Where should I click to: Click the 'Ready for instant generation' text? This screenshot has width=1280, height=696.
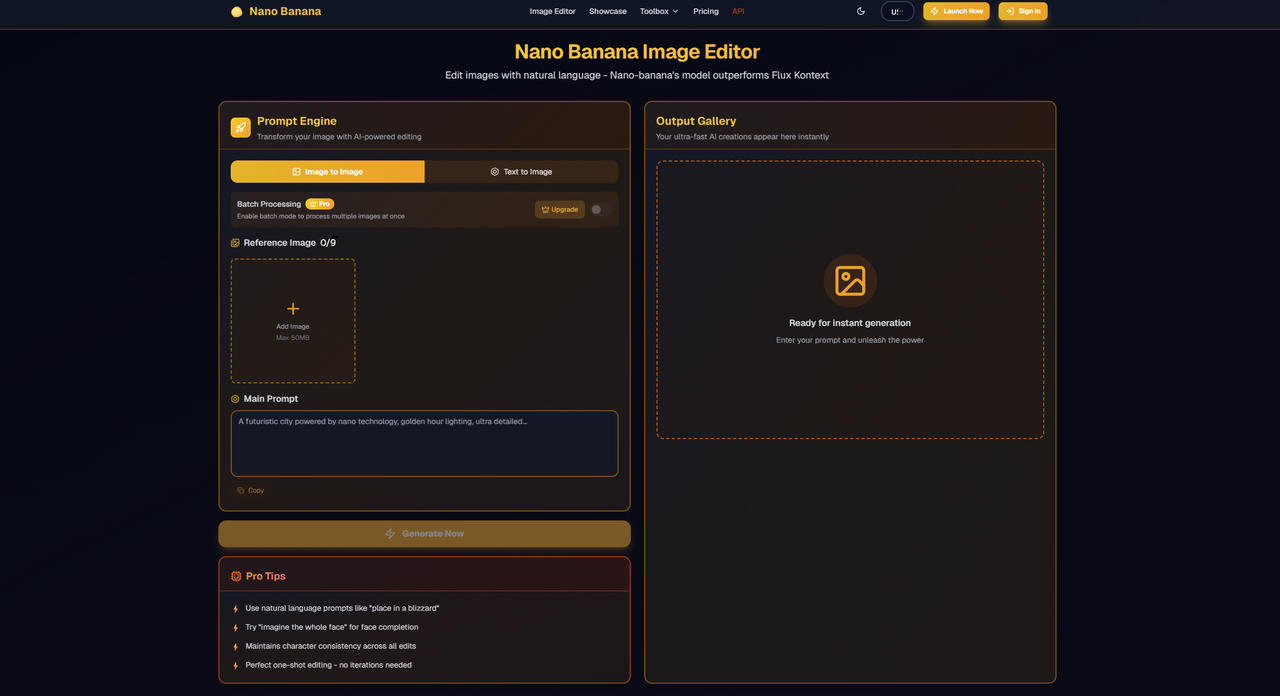click(x=850, y=323)
